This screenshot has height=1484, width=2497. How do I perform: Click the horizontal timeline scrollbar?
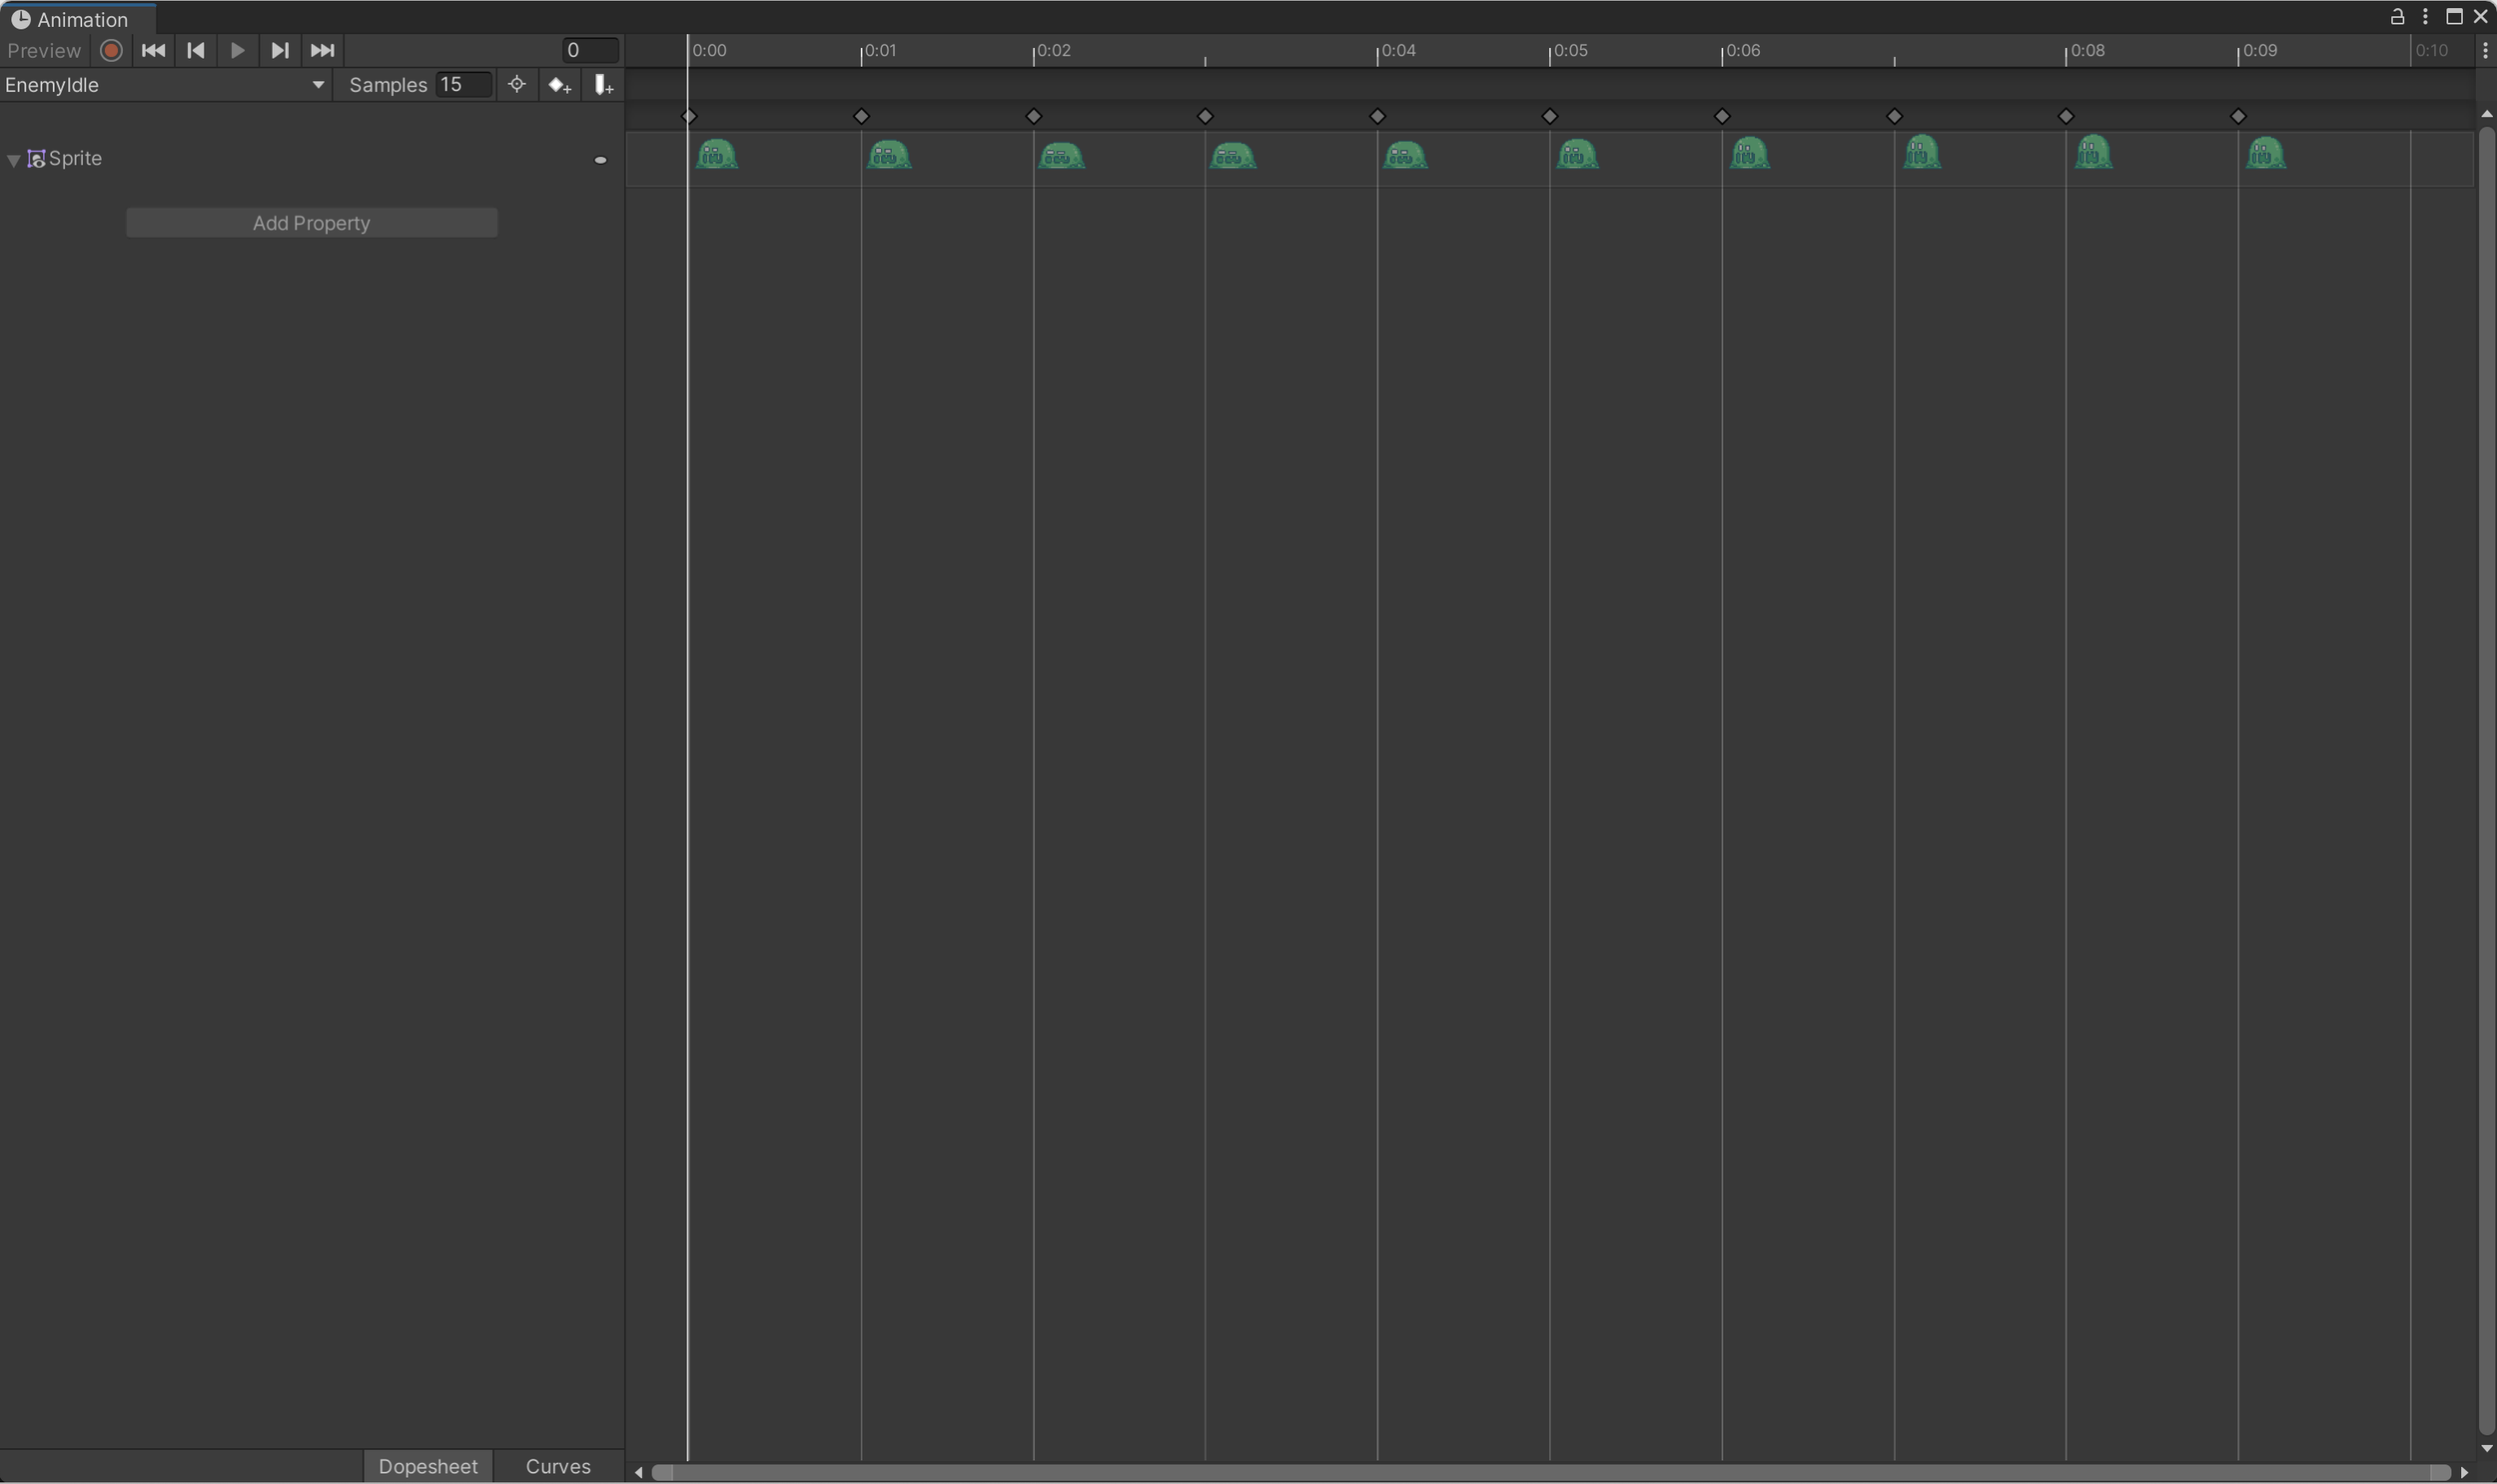[1550, 1472]
